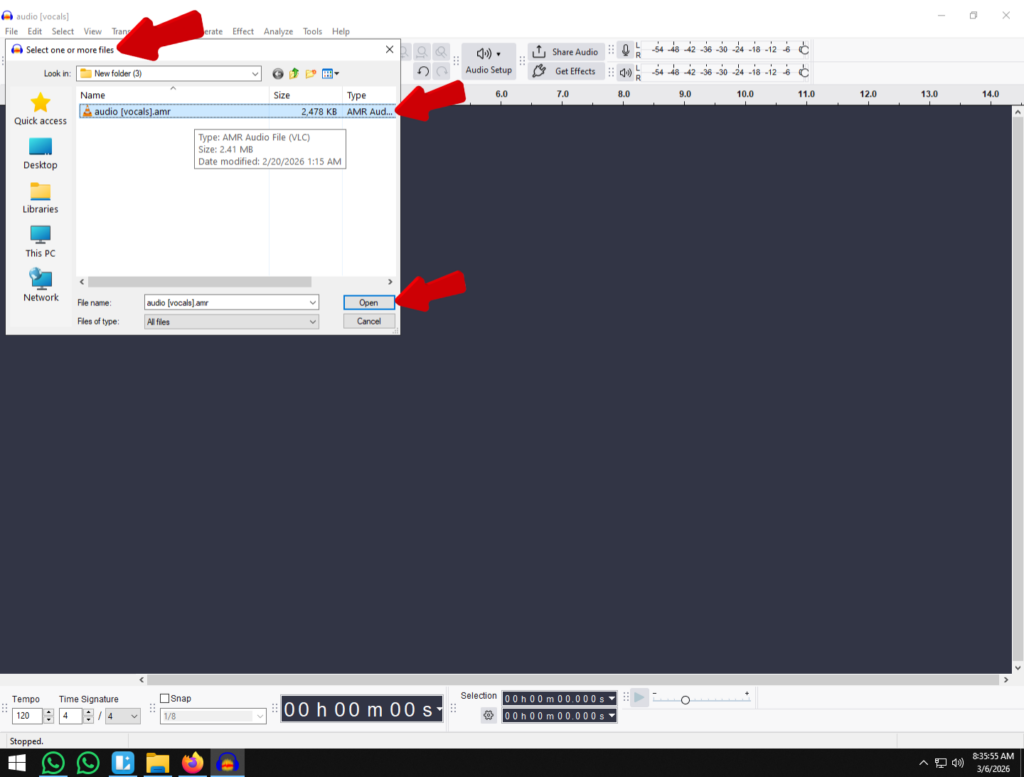Open the Tools menu
The image size is (1024, 777).
pyautogui.click(x=312, y=31)
